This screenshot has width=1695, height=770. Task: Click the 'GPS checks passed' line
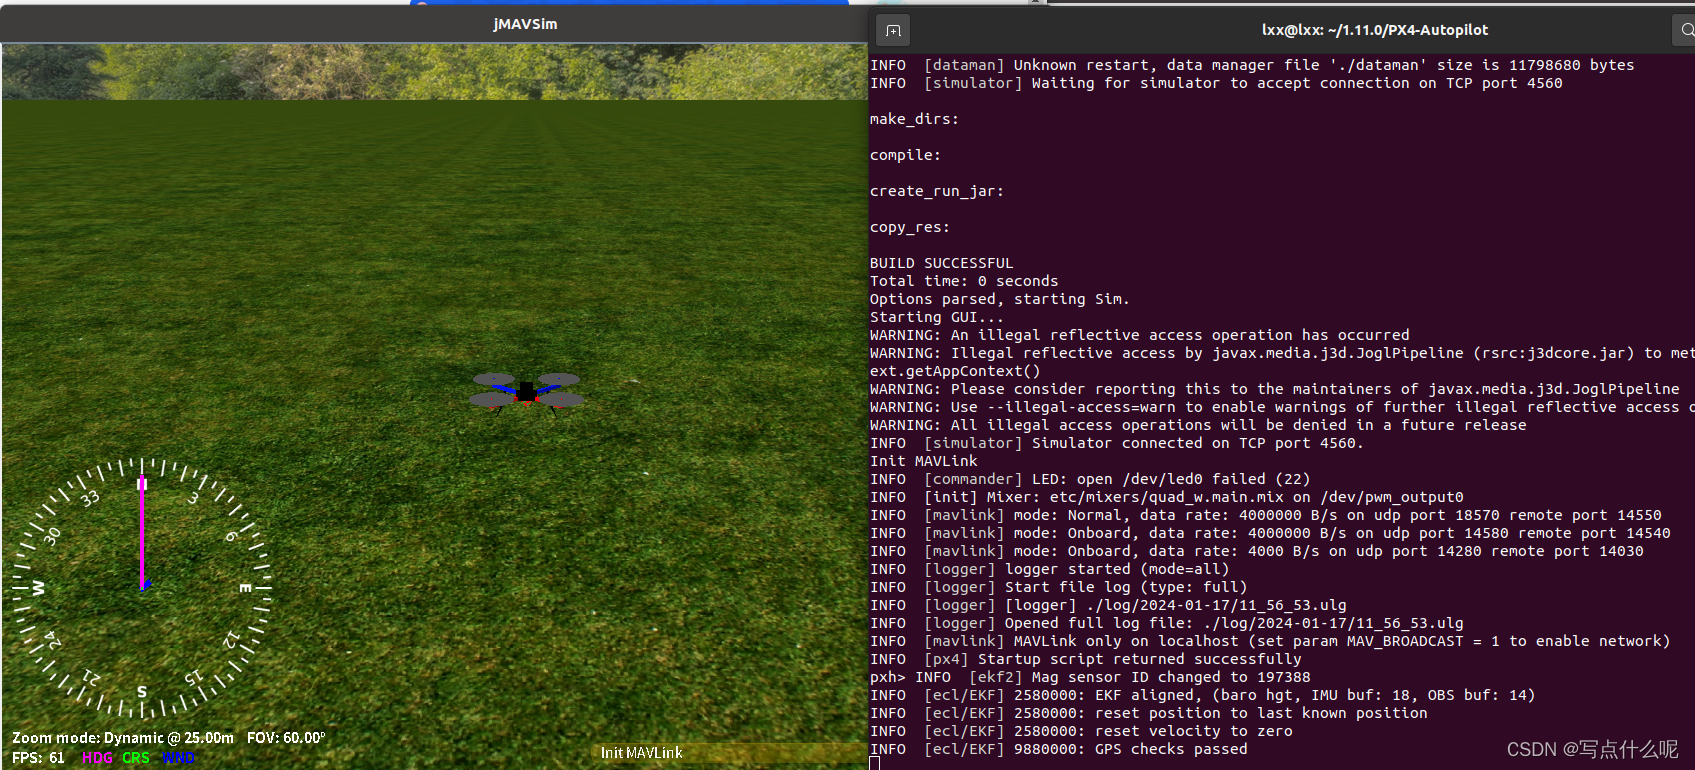tap(1059, 749)
